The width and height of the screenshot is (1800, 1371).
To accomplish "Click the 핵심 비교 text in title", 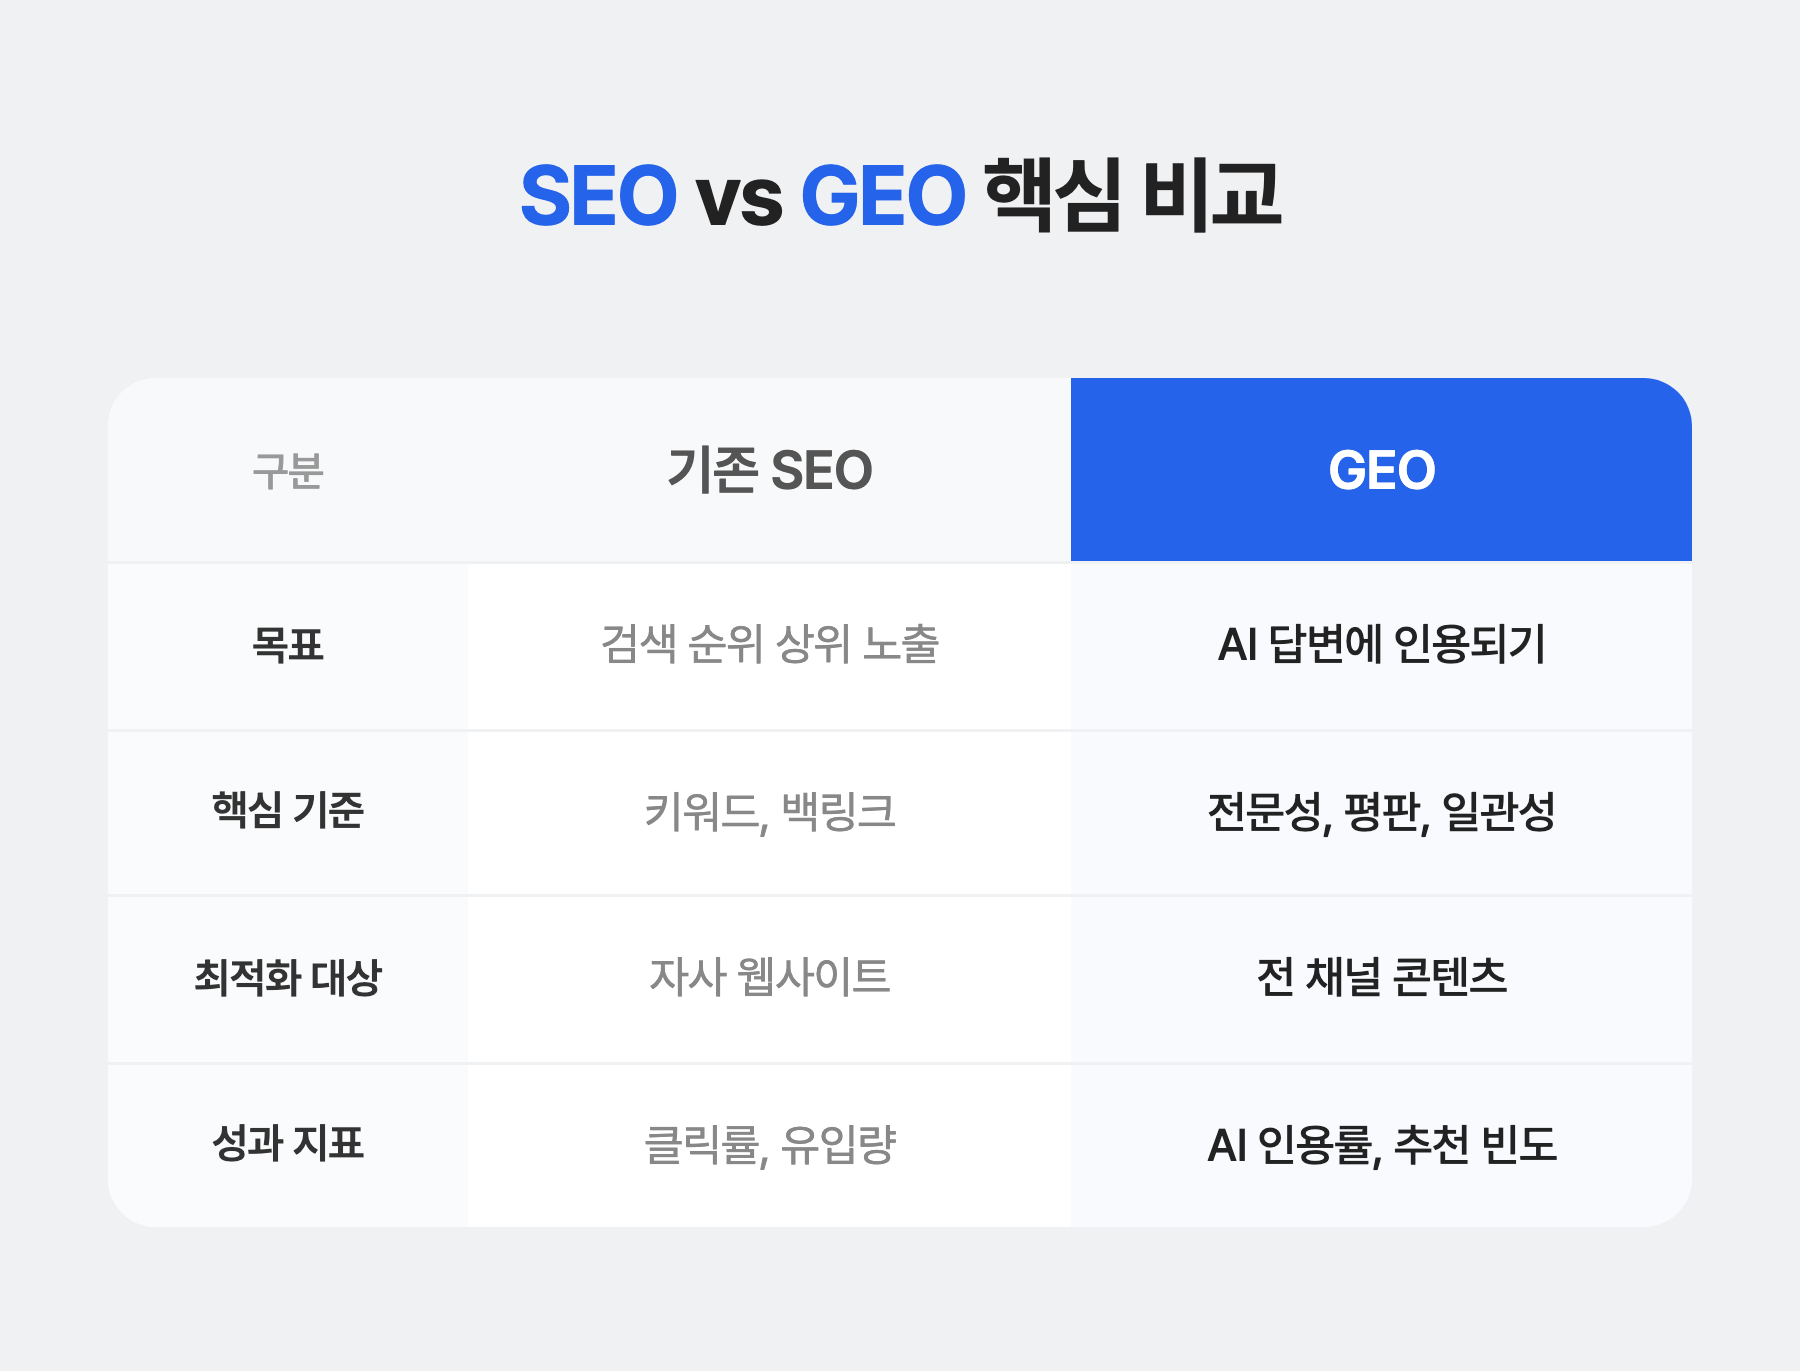I will [1133, 195].
